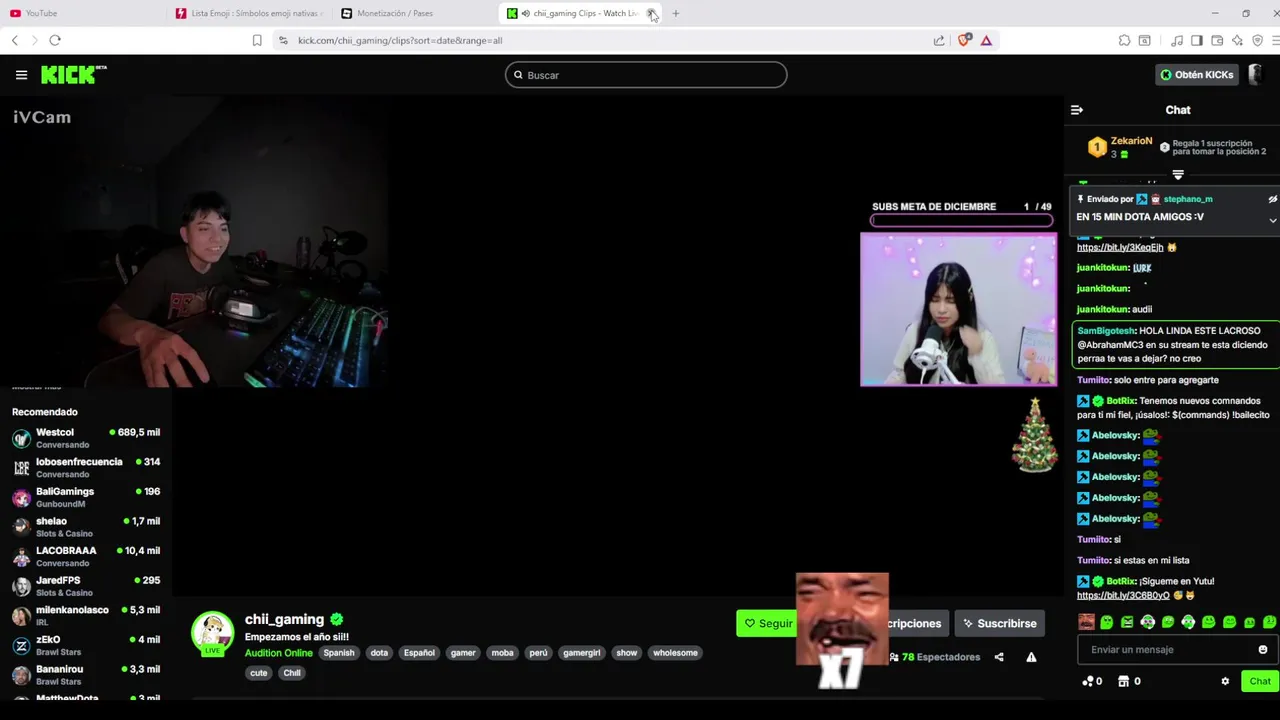Click the Audition Online category link
This screenshot has width=1280, height=720.
point(279,653)
